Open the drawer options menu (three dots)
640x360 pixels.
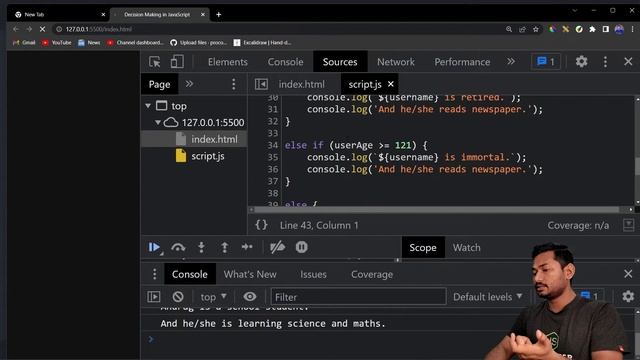(x=154, y=274)
